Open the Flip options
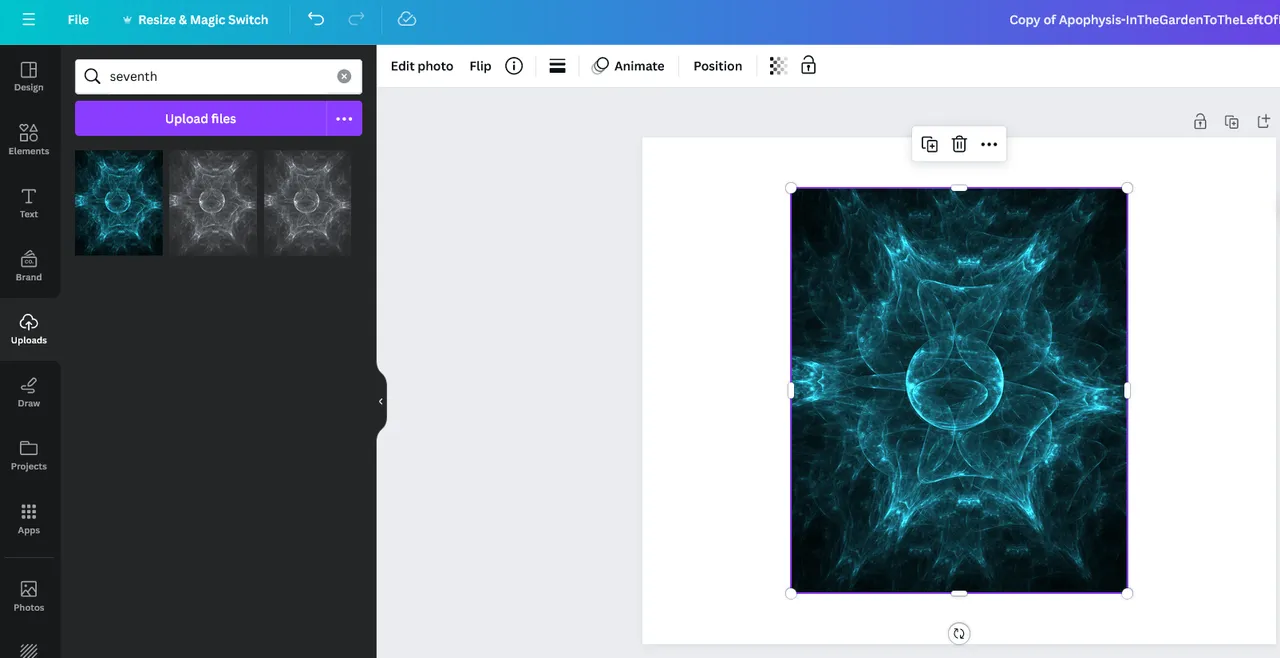Image resolution: width=1280 pixels, height=658 pixels. click(x=481, y=66)
